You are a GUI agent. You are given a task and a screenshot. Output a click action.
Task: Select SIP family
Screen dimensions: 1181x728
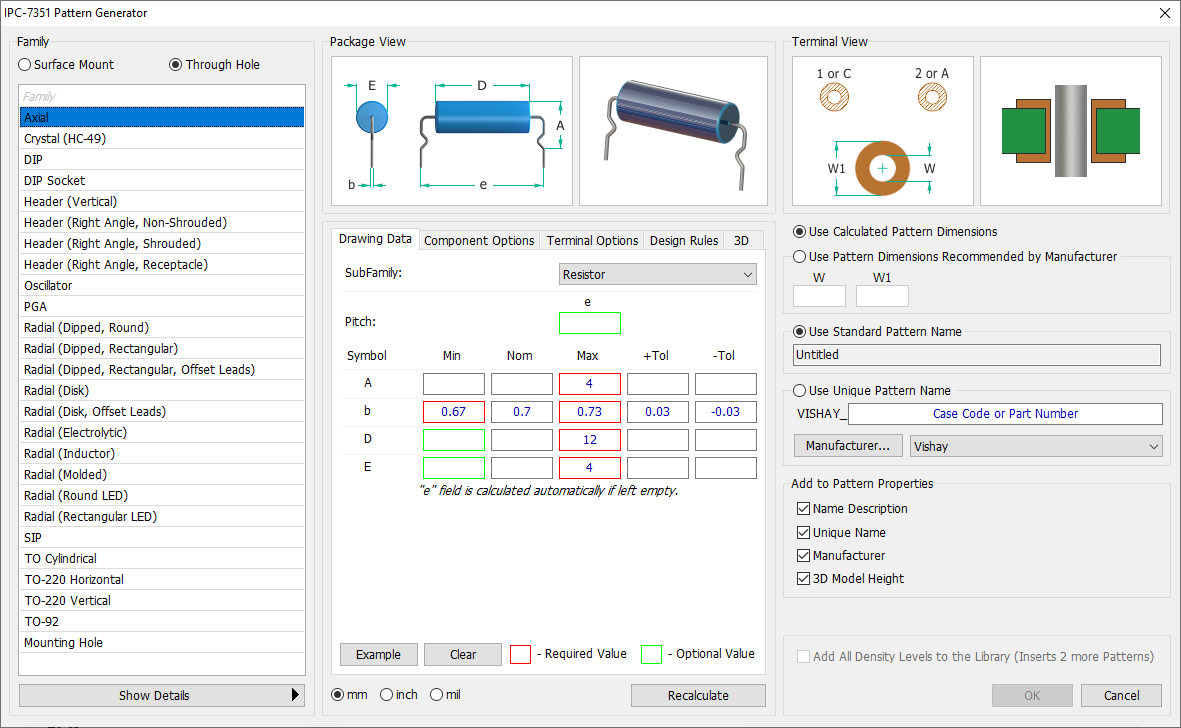coord(162,538)
